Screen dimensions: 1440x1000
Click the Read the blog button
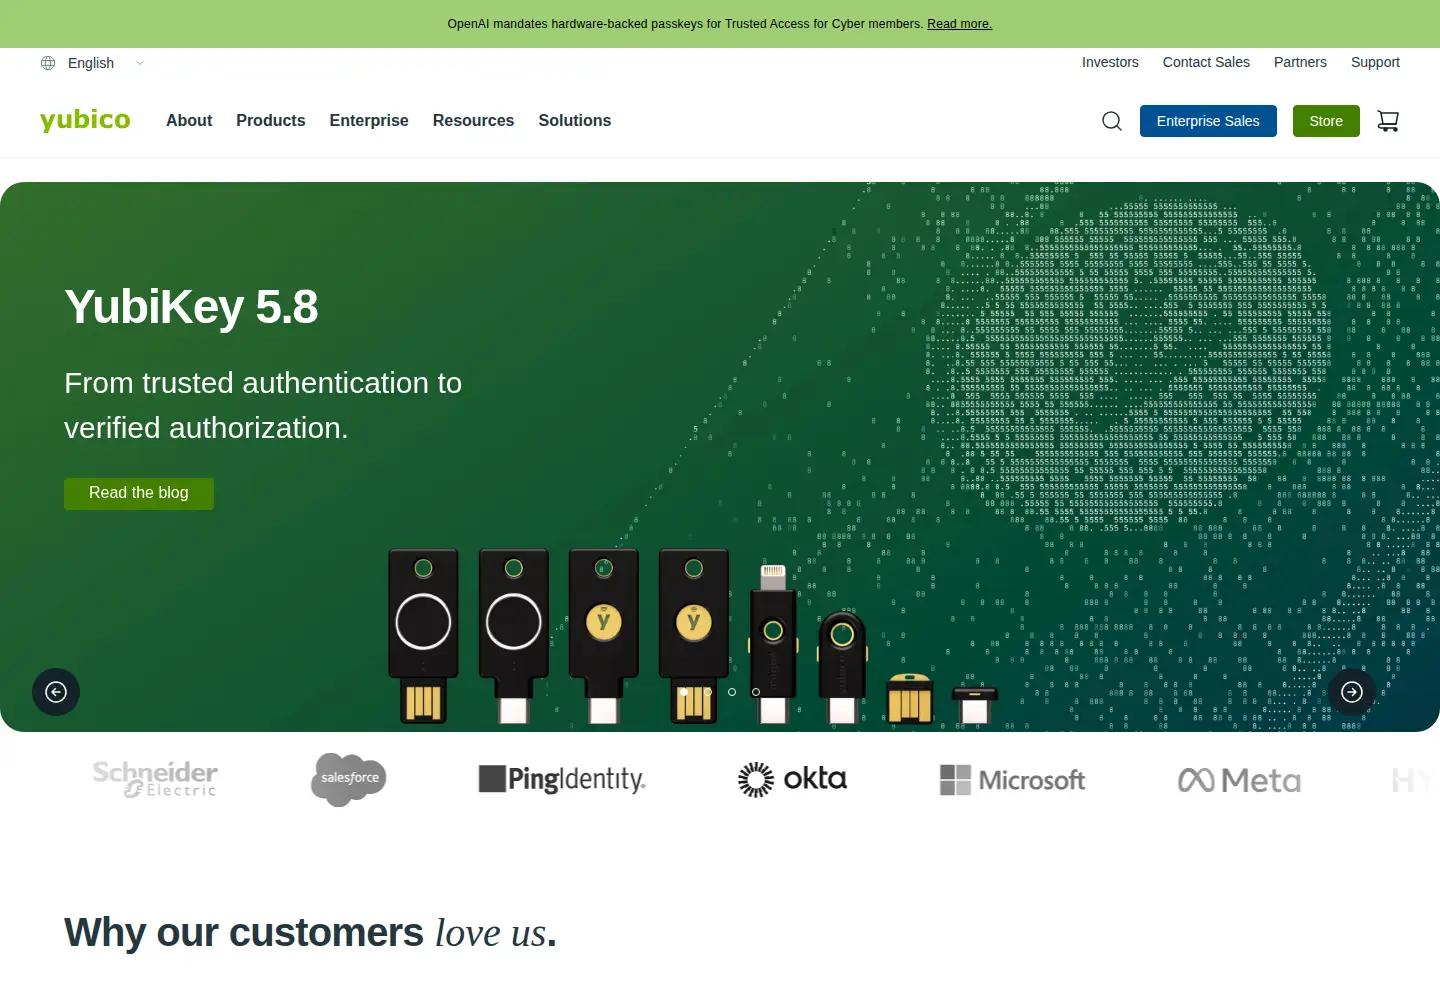pos(139,493)
